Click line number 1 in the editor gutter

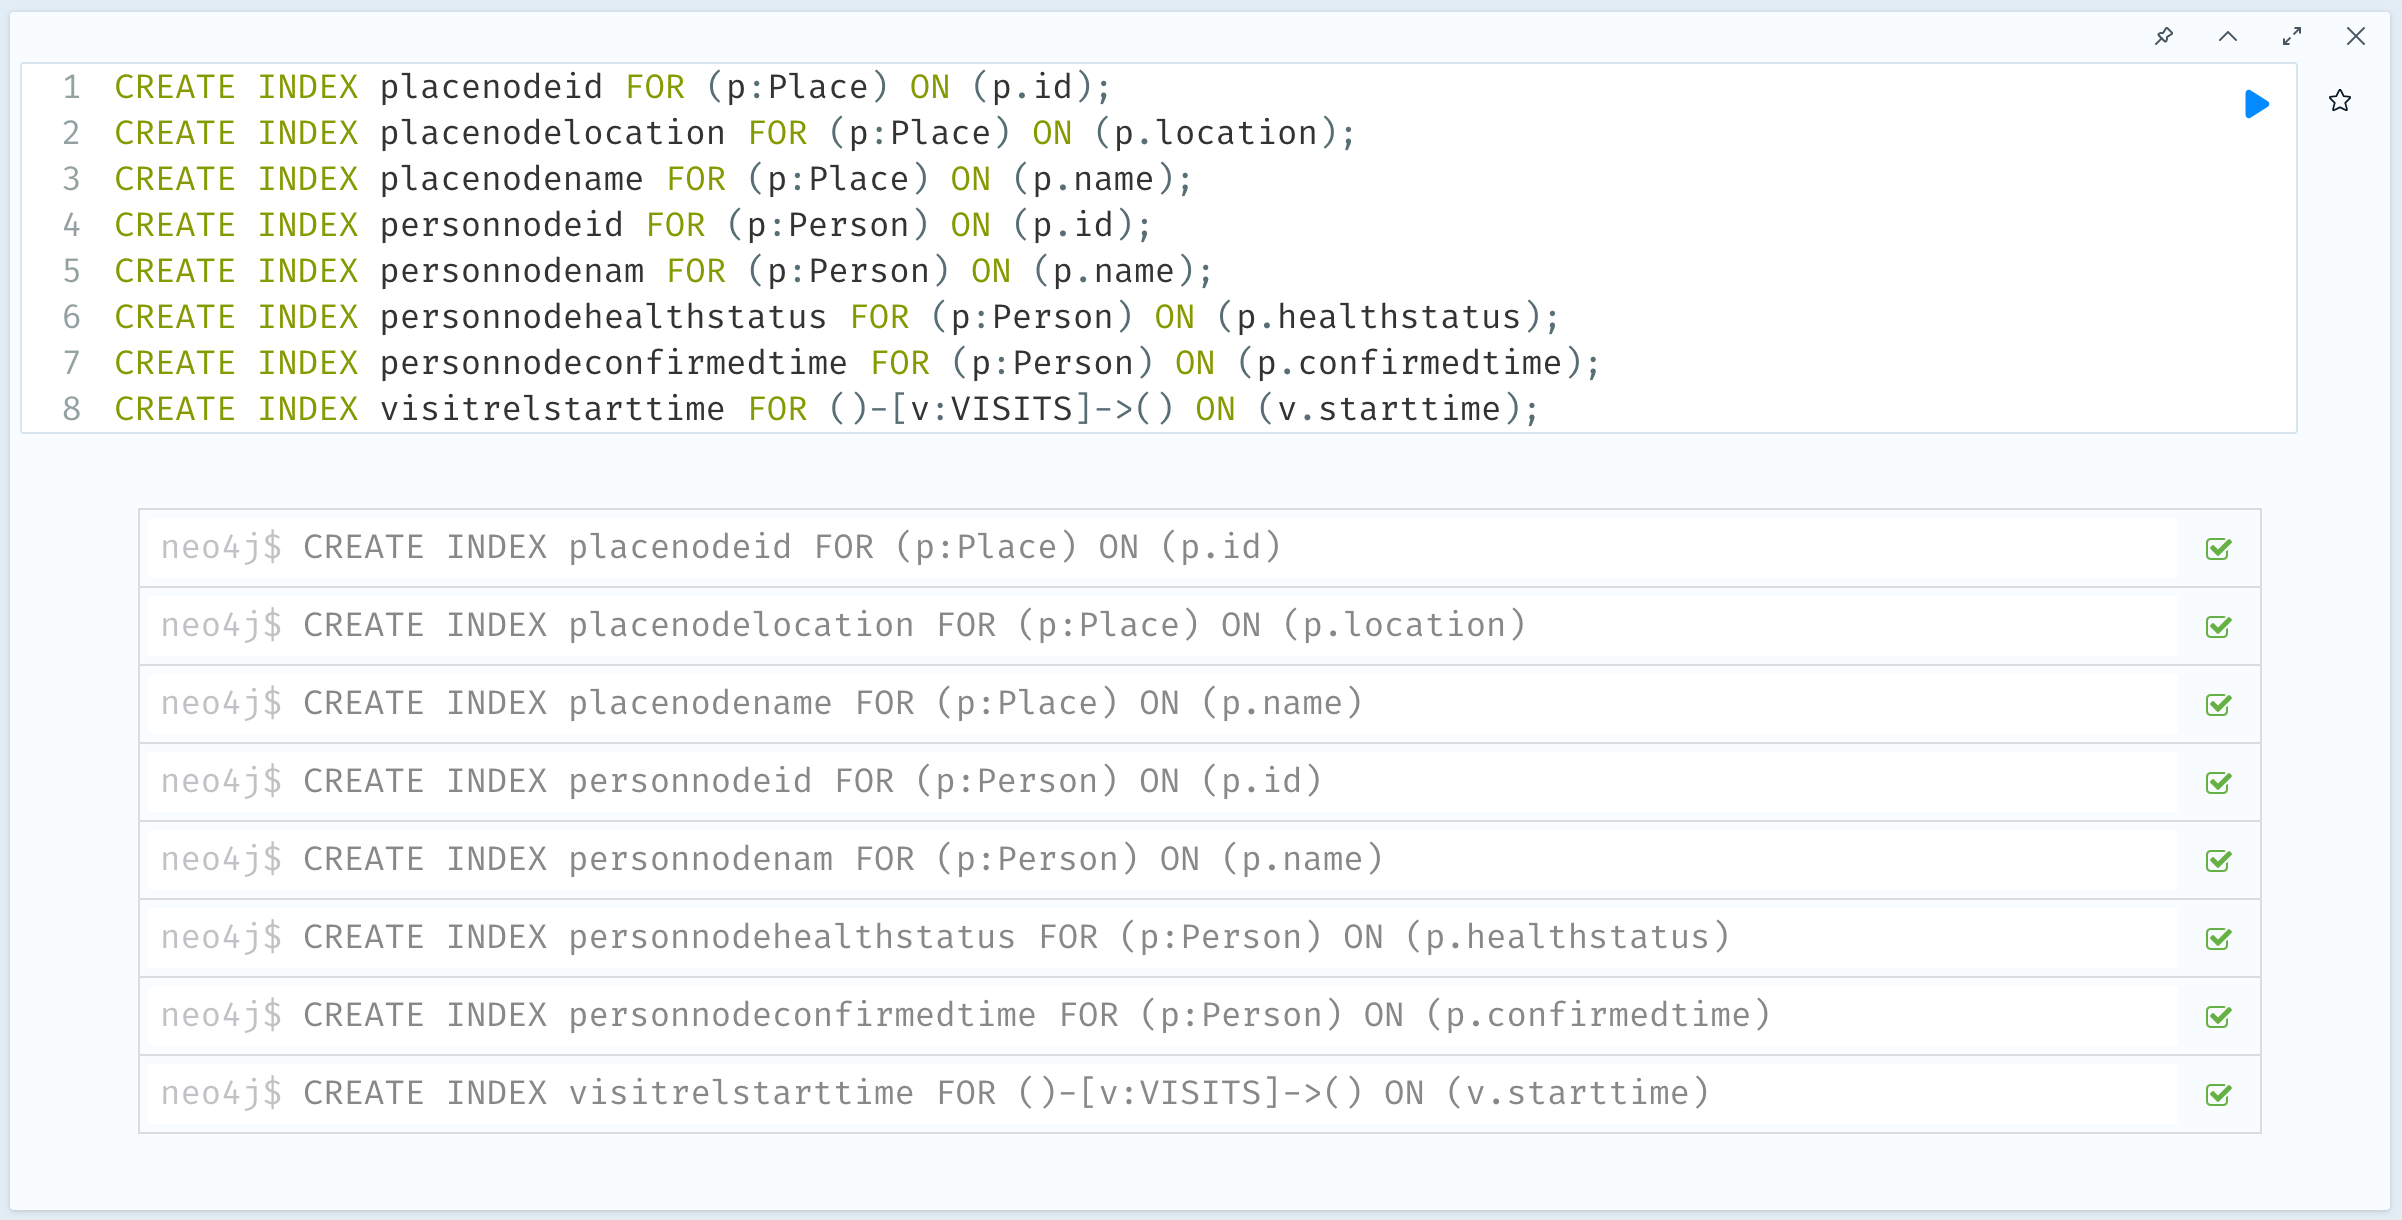coord(72,88)
